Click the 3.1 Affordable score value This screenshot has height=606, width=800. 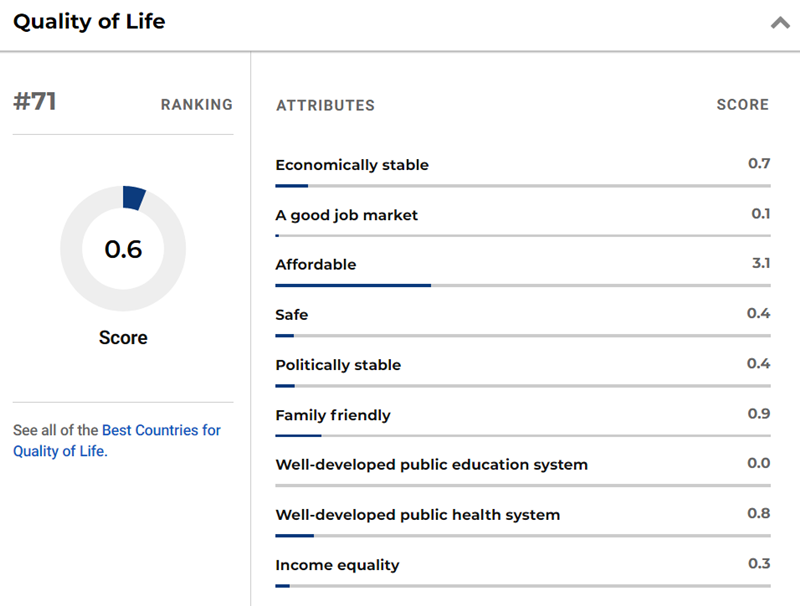759,264
